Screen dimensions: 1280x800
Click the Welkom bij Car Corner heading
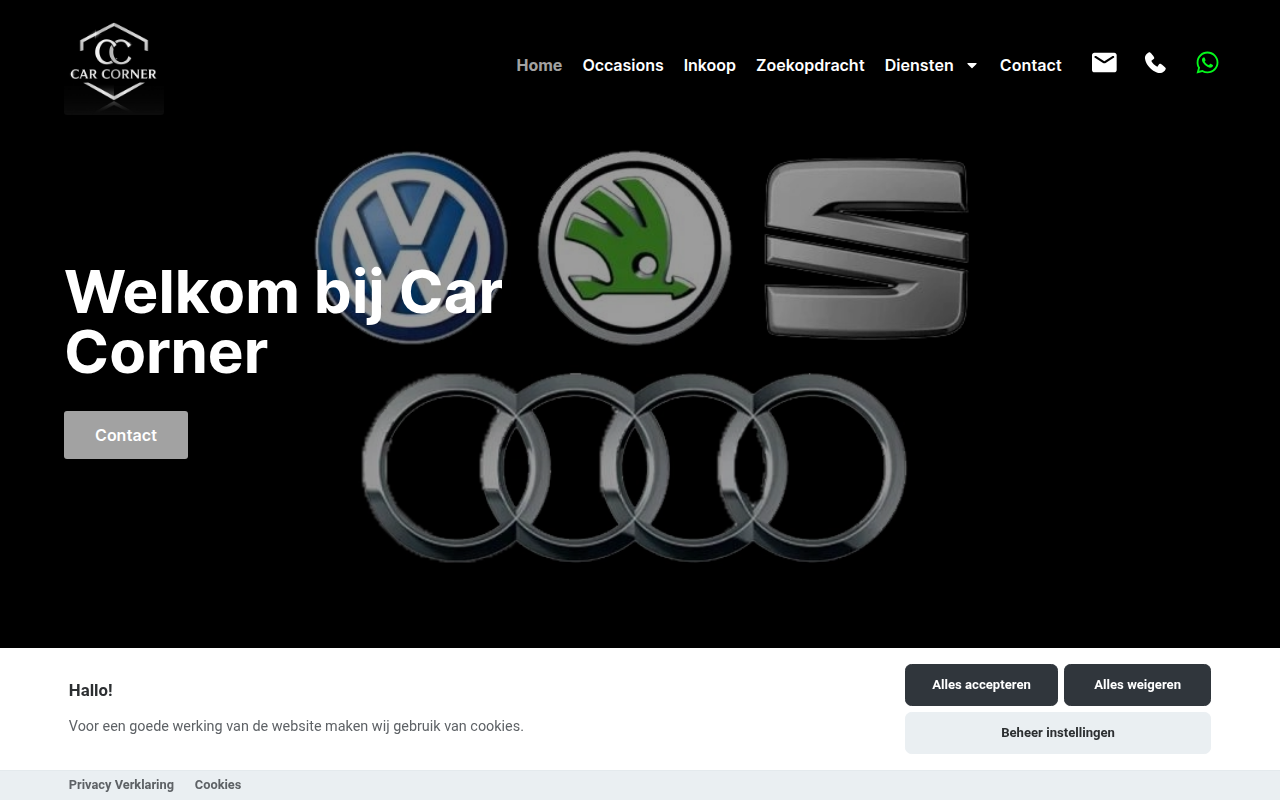point(283,322)
